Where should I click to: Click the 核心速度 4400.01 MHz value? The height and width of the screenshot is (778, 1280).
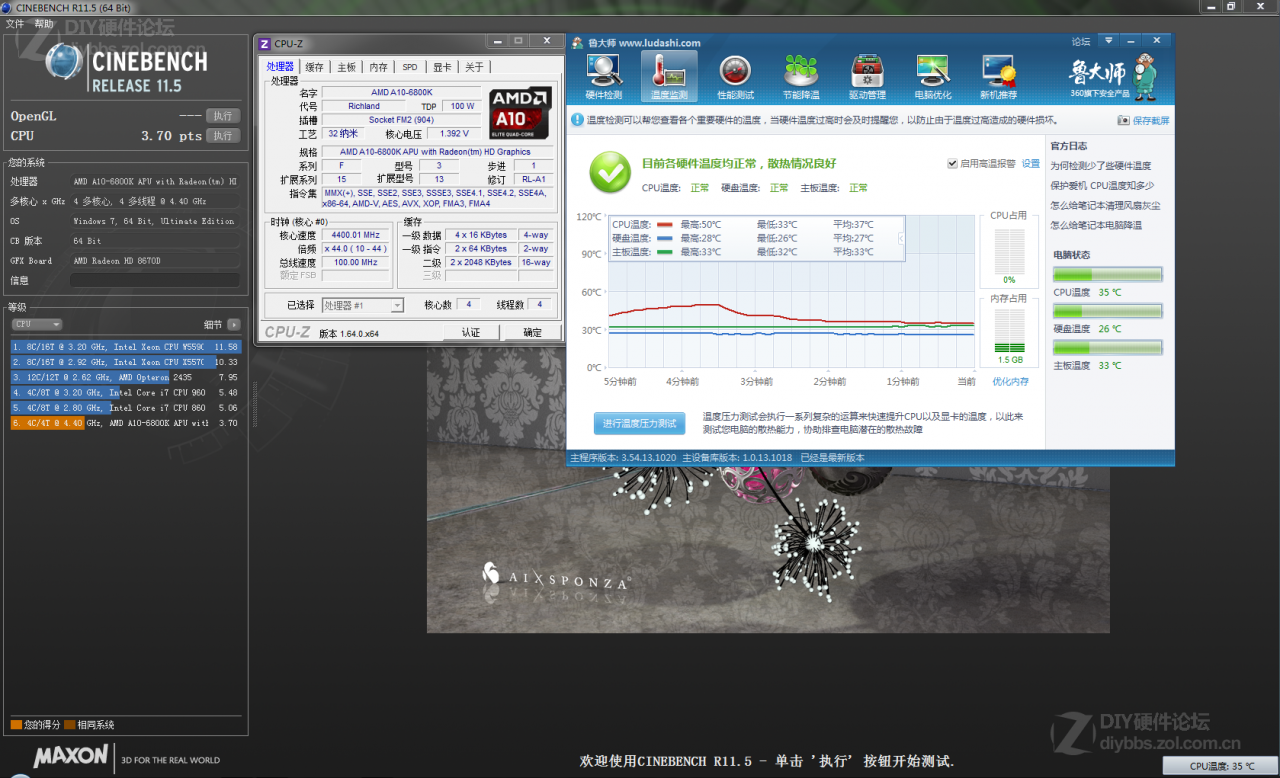click(357, 235)
